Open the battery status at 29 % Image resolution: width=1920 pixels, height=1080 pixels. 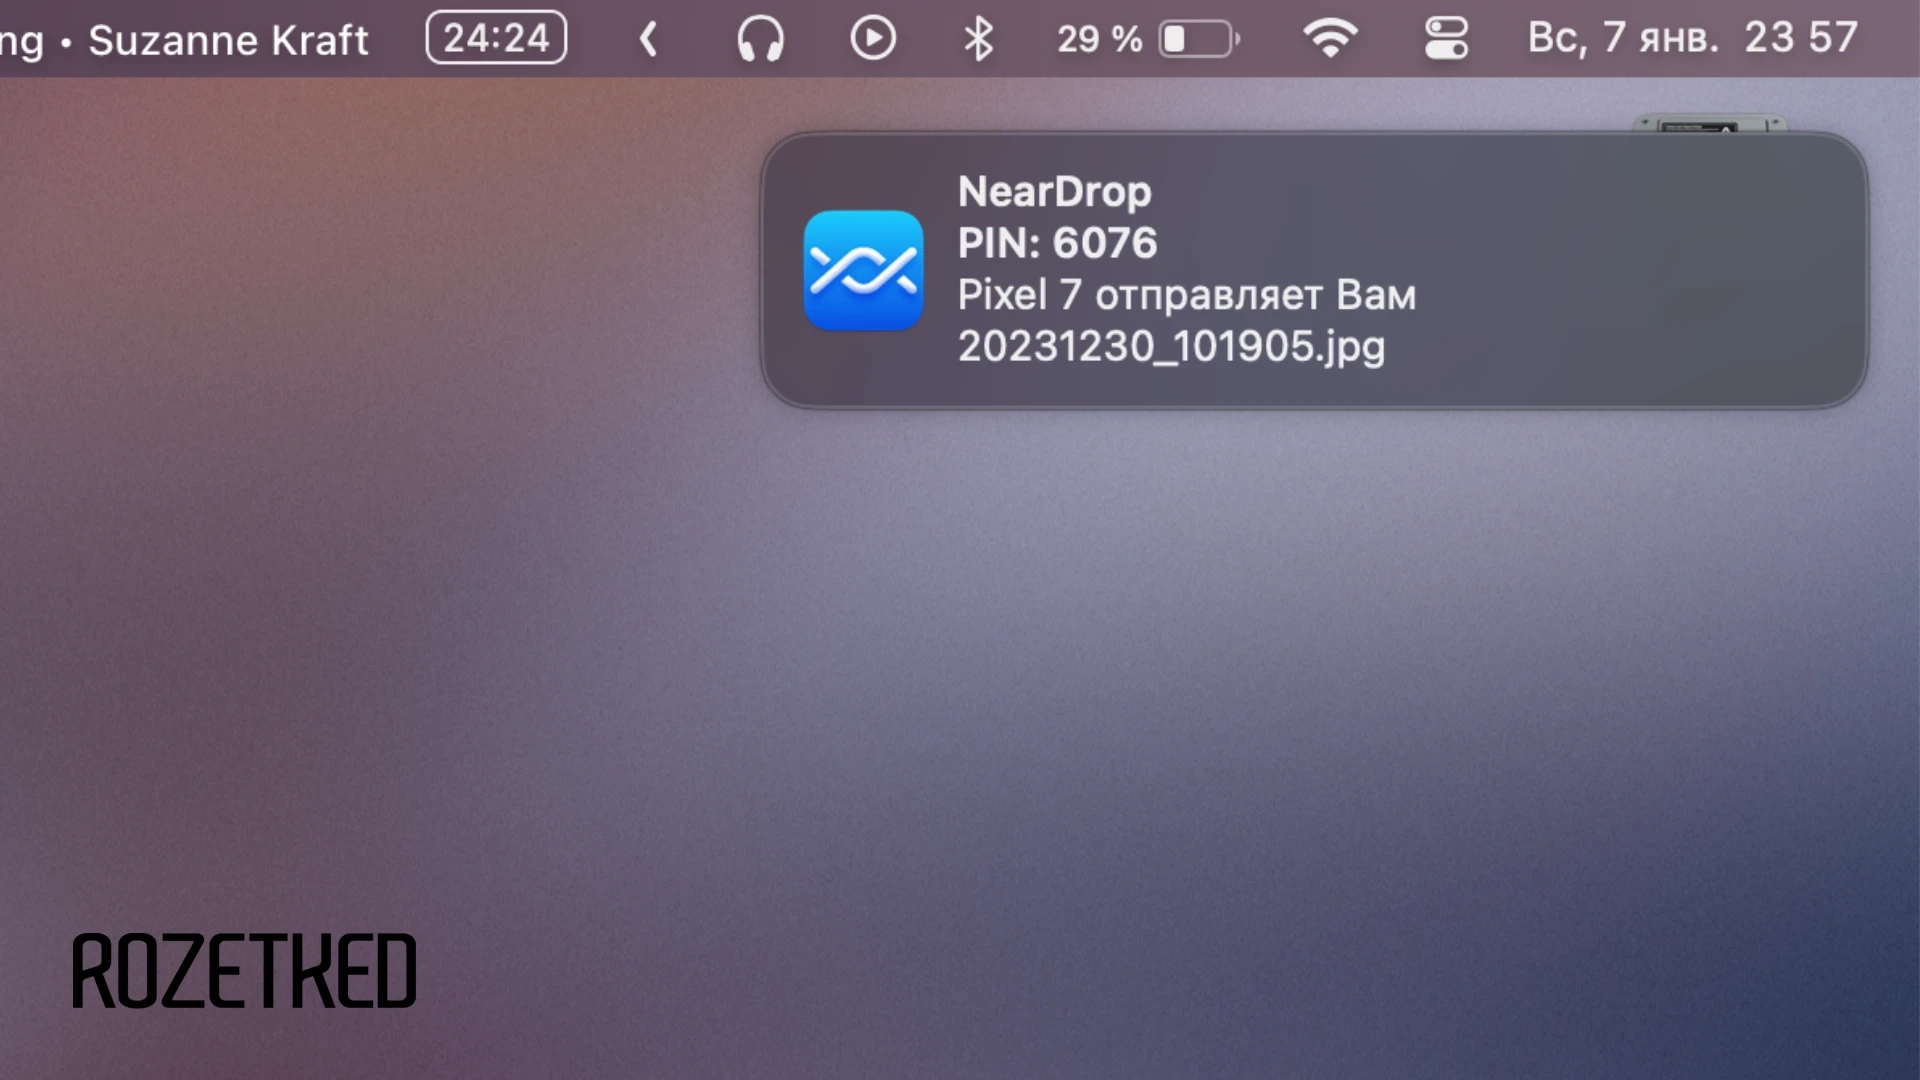(1148, 39)
